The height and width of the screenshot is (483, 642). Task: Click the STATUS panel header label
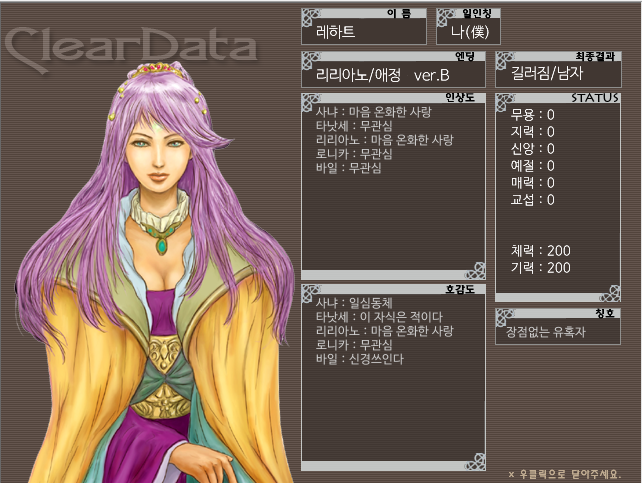(595, 98)
